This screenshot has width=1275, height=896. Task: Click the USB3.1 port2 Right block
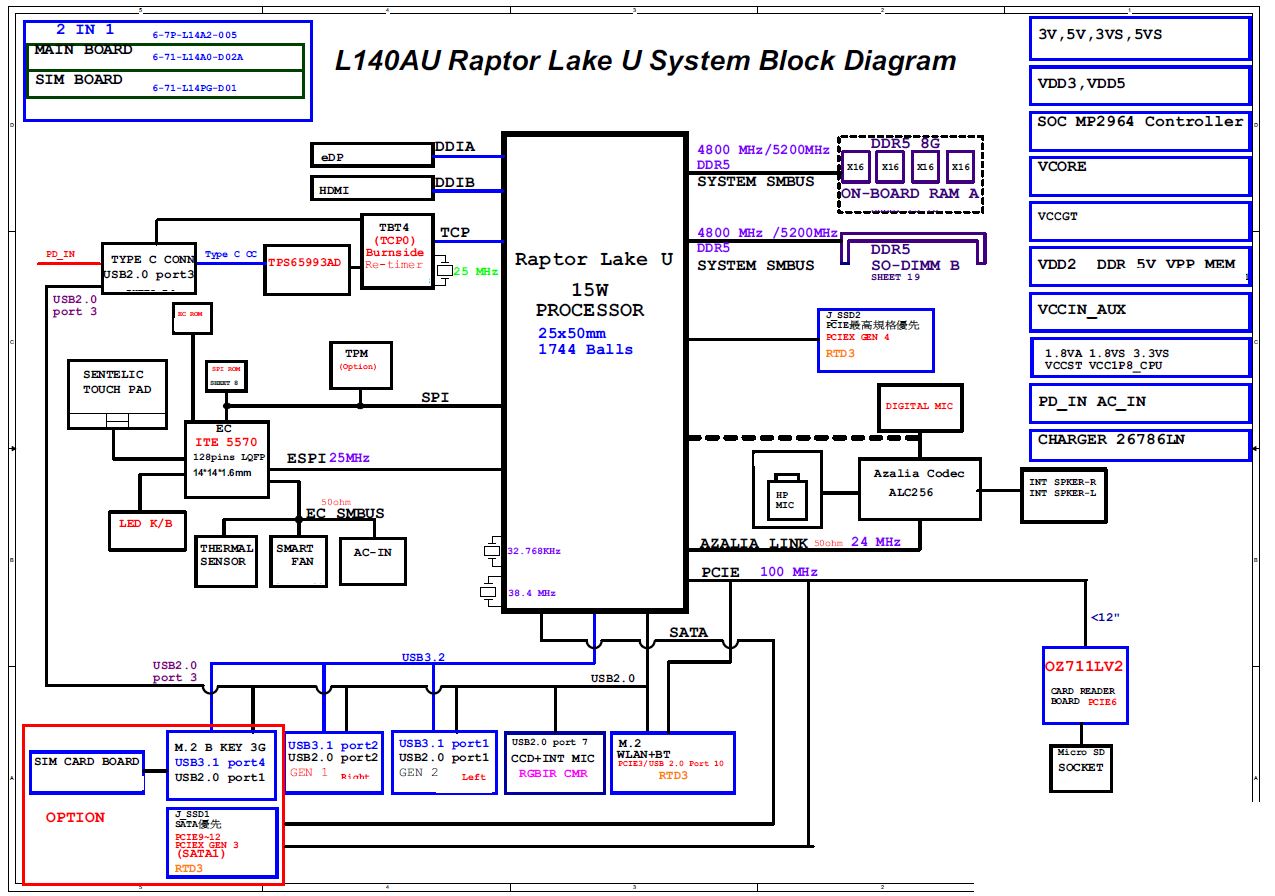[334, 763]
